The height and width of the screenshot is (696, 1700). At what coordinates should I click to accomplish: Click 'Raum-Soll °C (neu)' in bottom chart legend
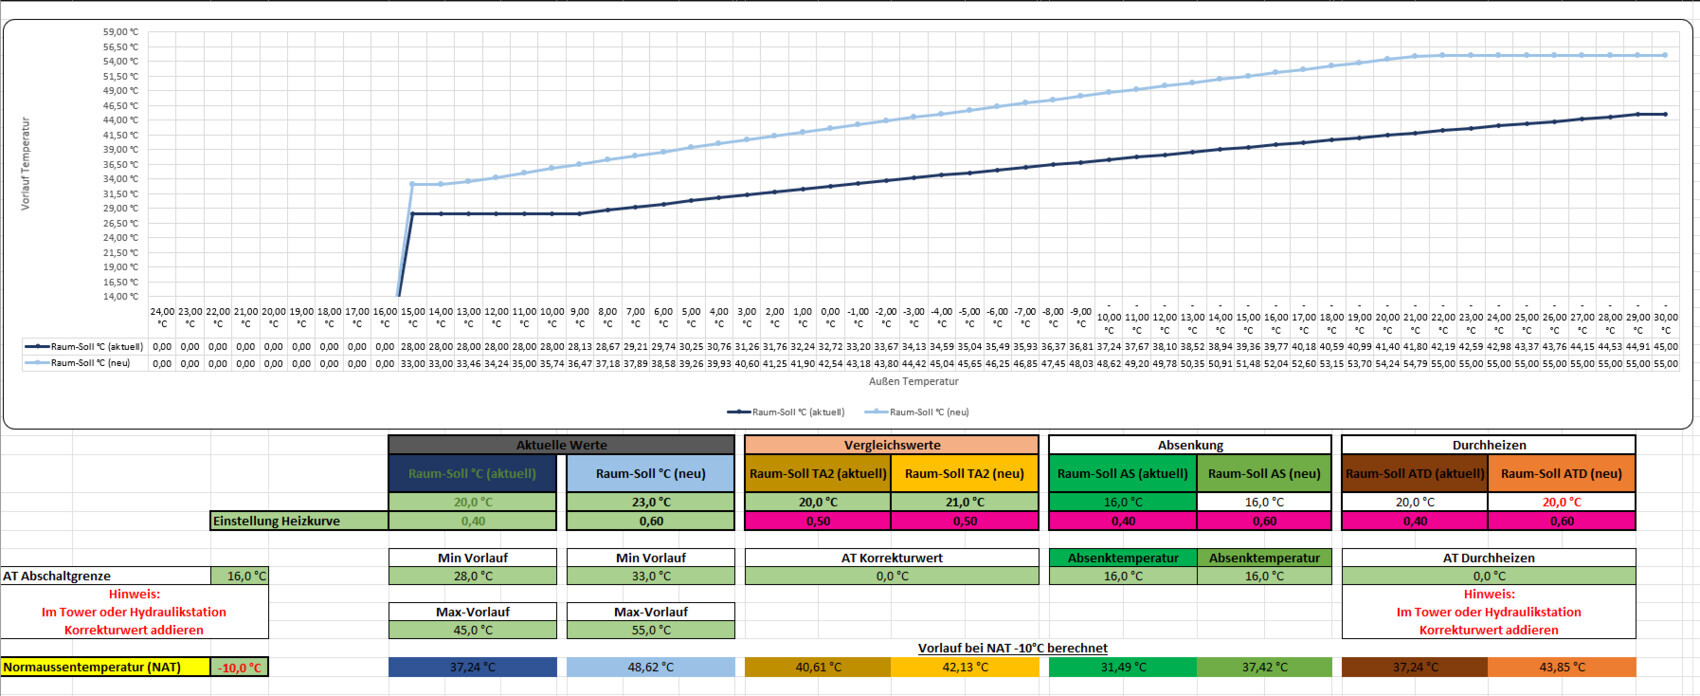pyautogui.click(x=928, y=412)
